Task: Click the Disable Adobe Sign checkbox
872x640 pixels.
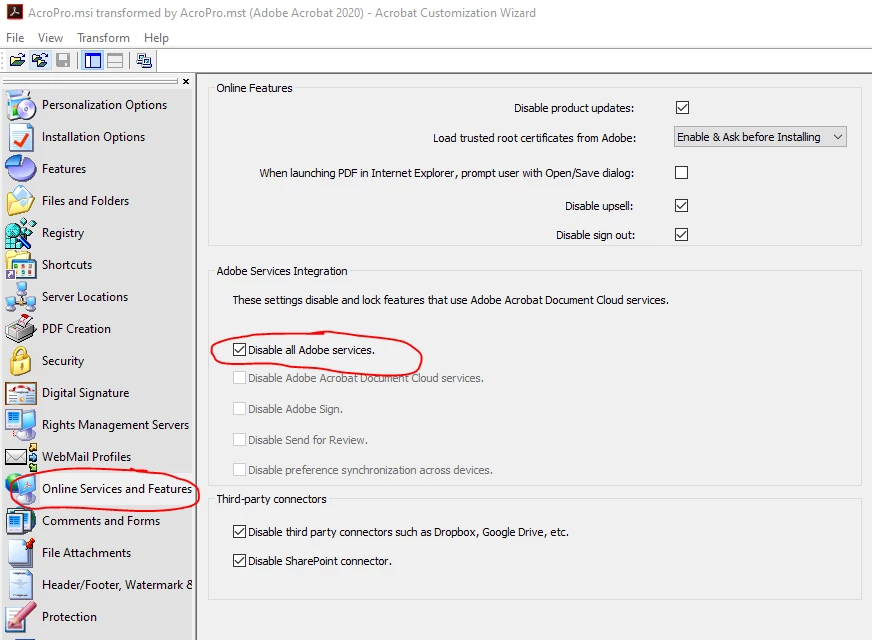Action: tap(239, 409)
